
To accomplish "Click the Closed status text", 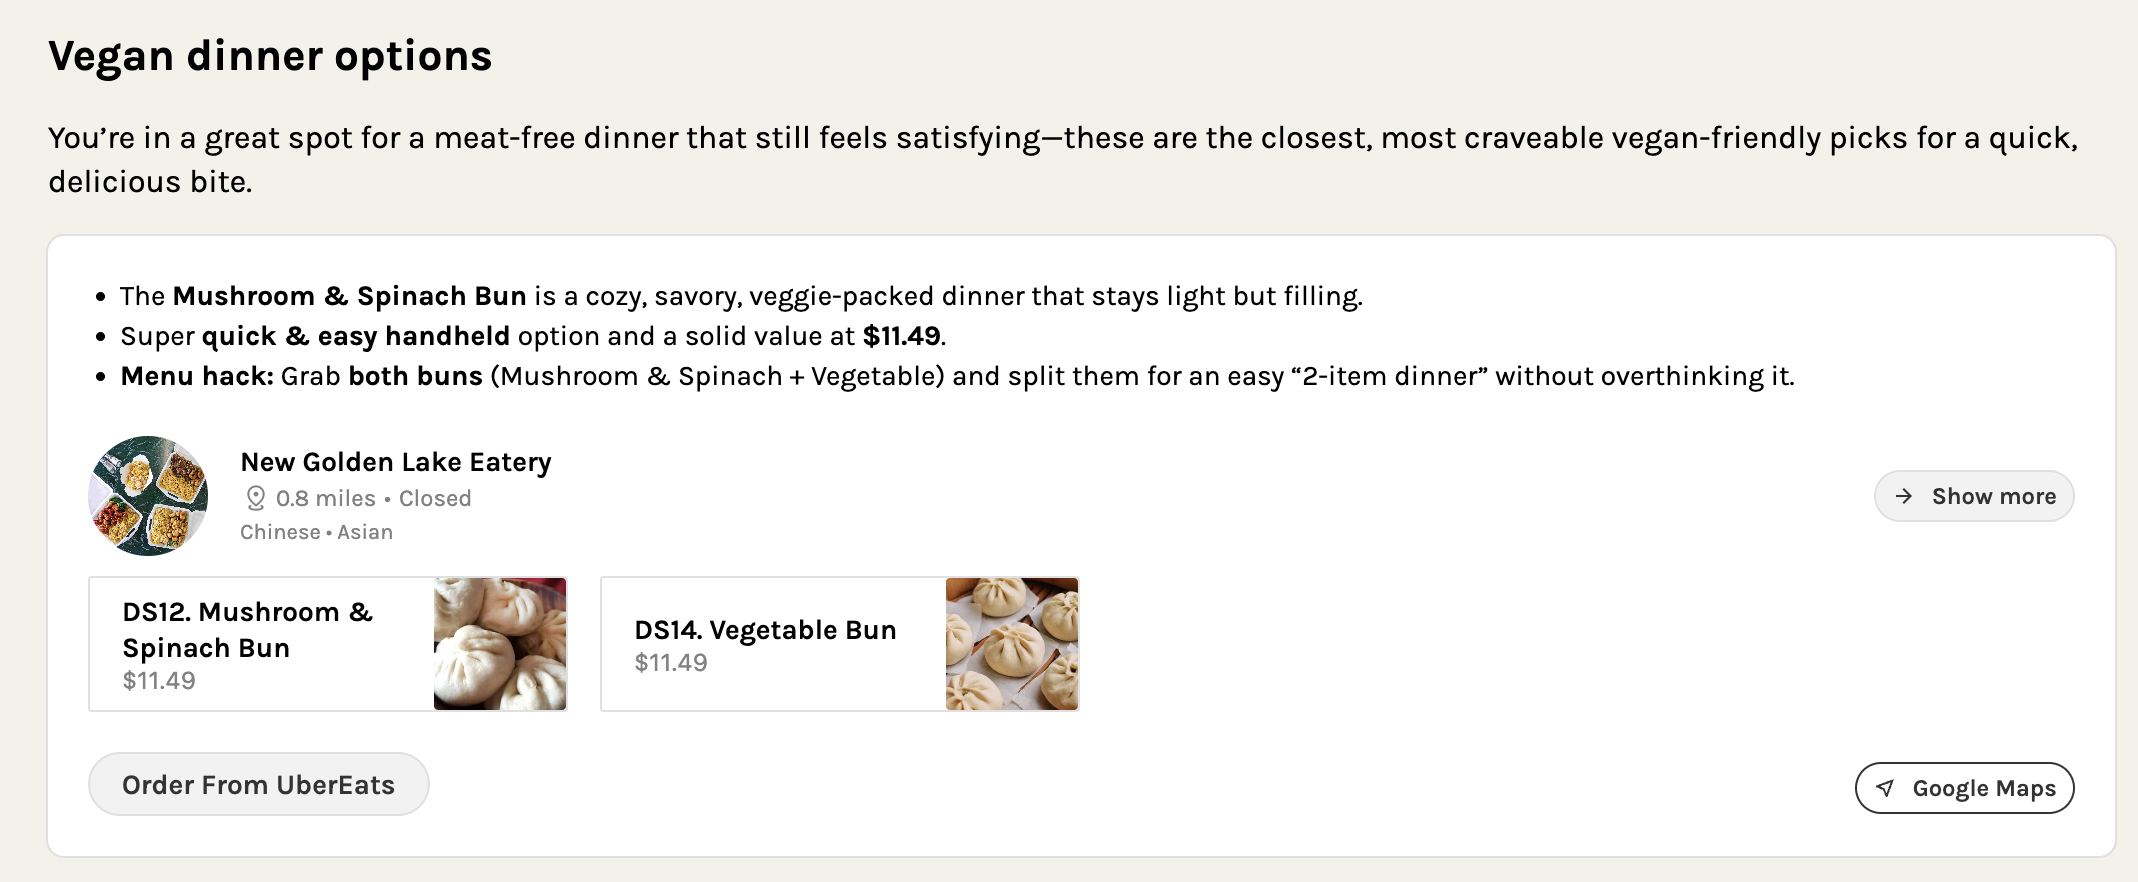I will [x=435, y=498].
